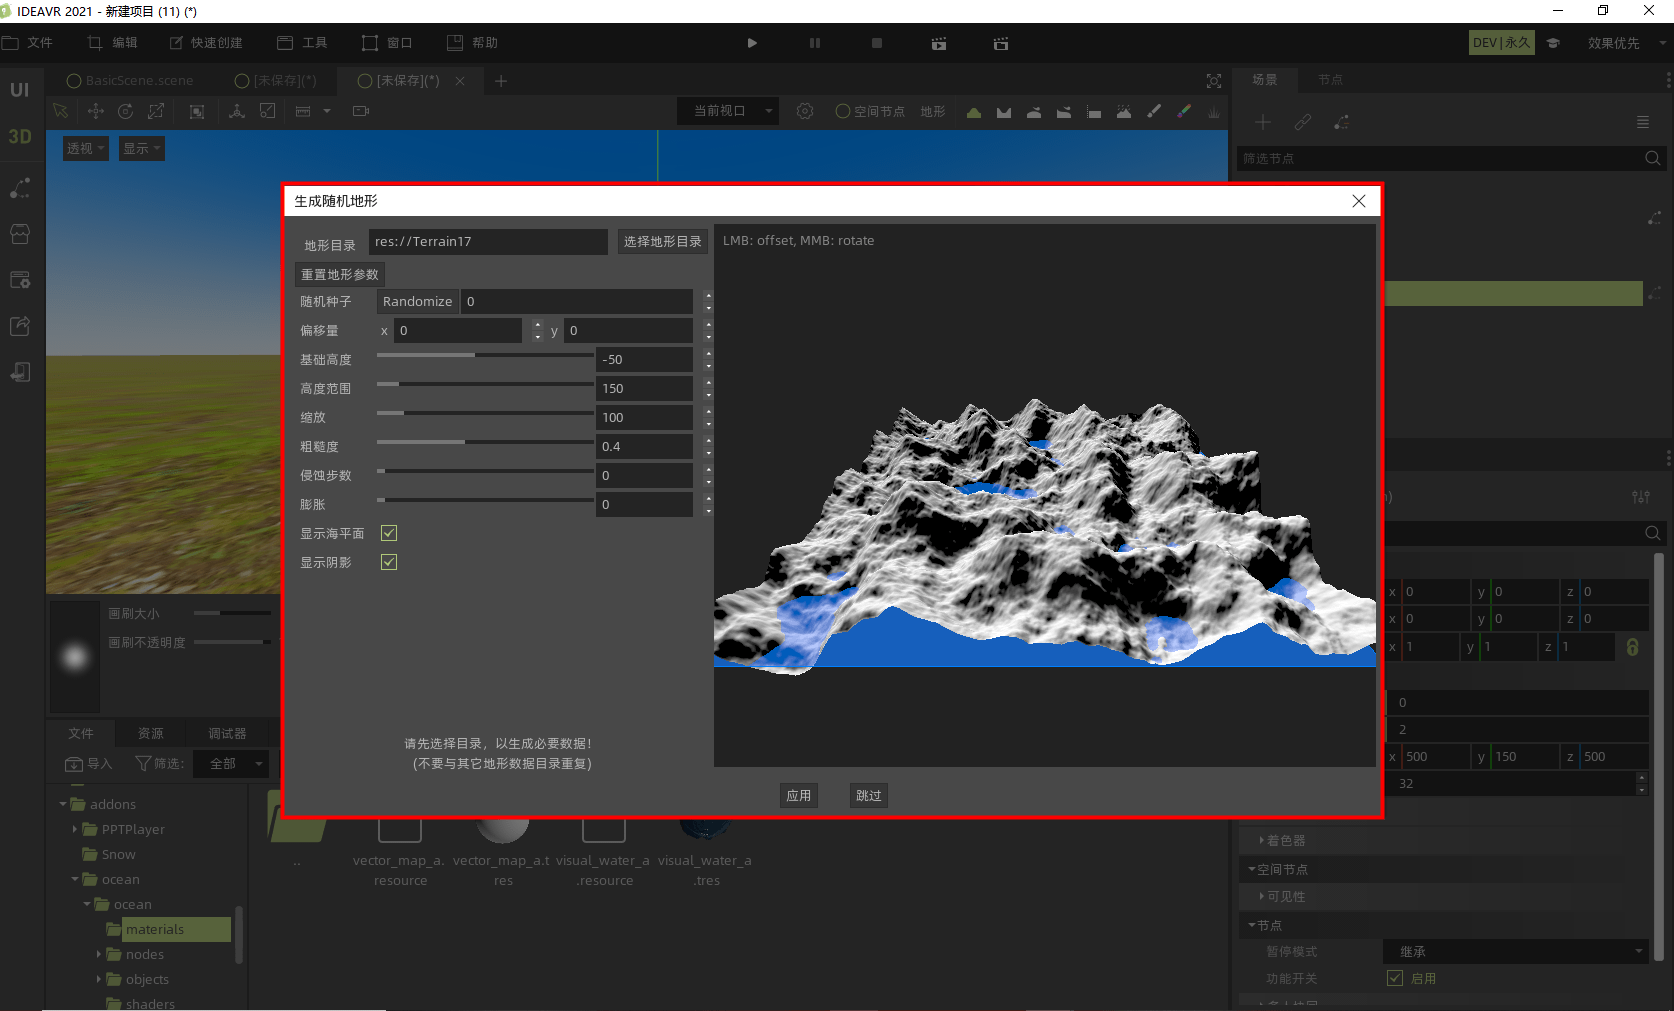Click the link instance scene icon
The image size is (1674, 1011).
pyautogui.click(x=1302, y=122)
